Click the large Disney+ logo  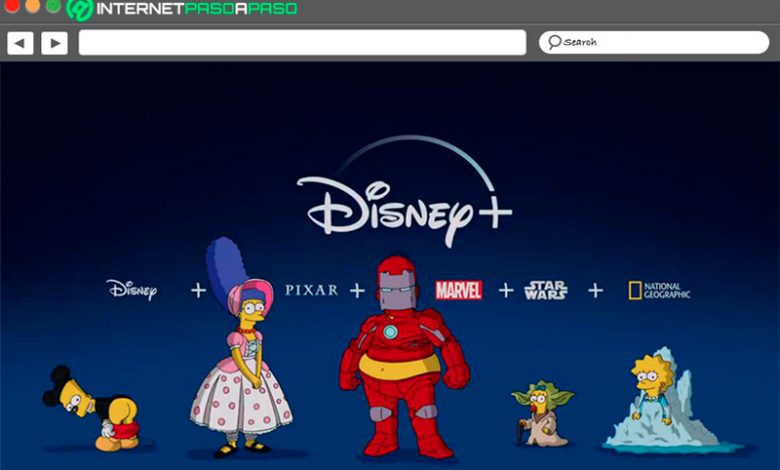(x=404, y=192)
